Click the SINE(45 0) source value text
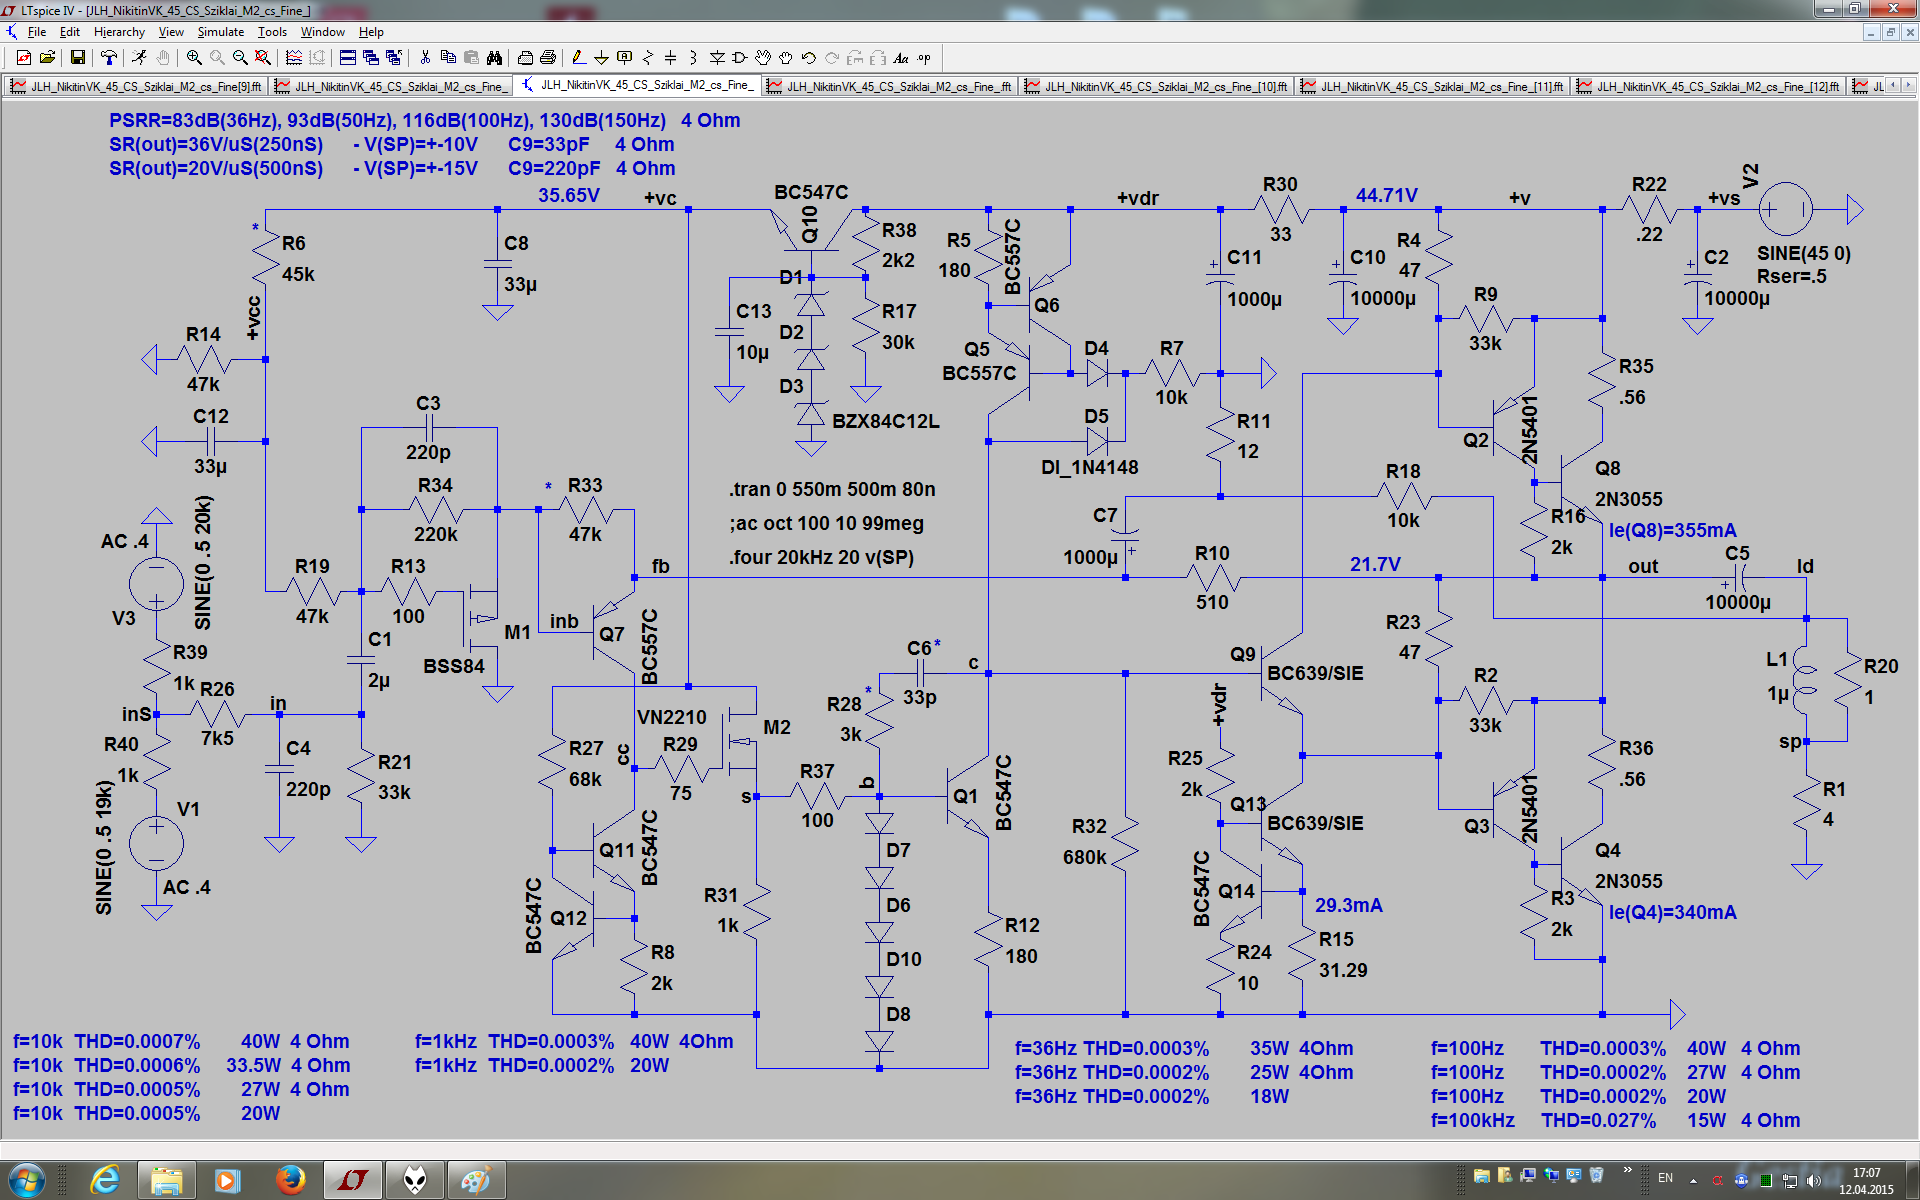1920x1200 pixels. [x=1803, y=254]
